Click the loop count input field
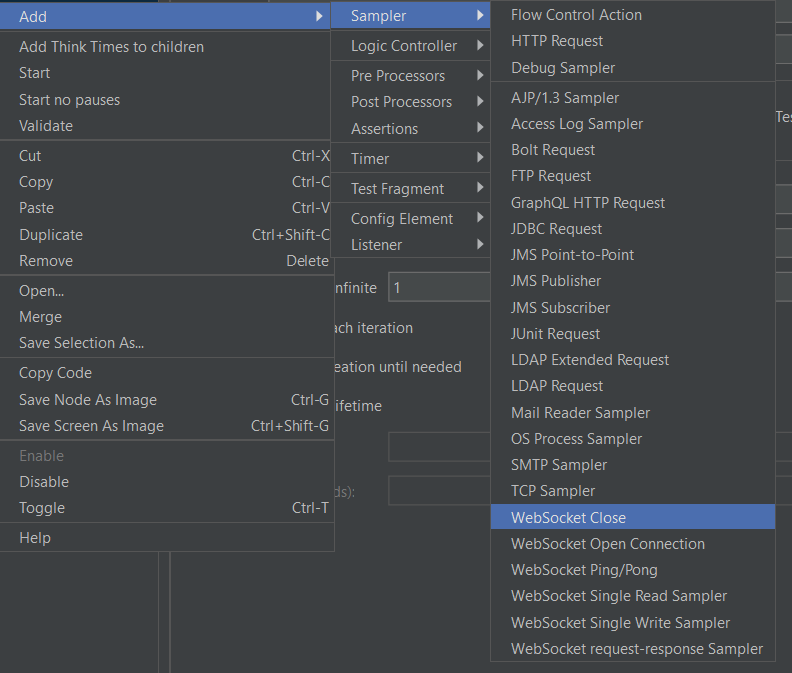Screen dimensions: 792x673 [438, 288]
